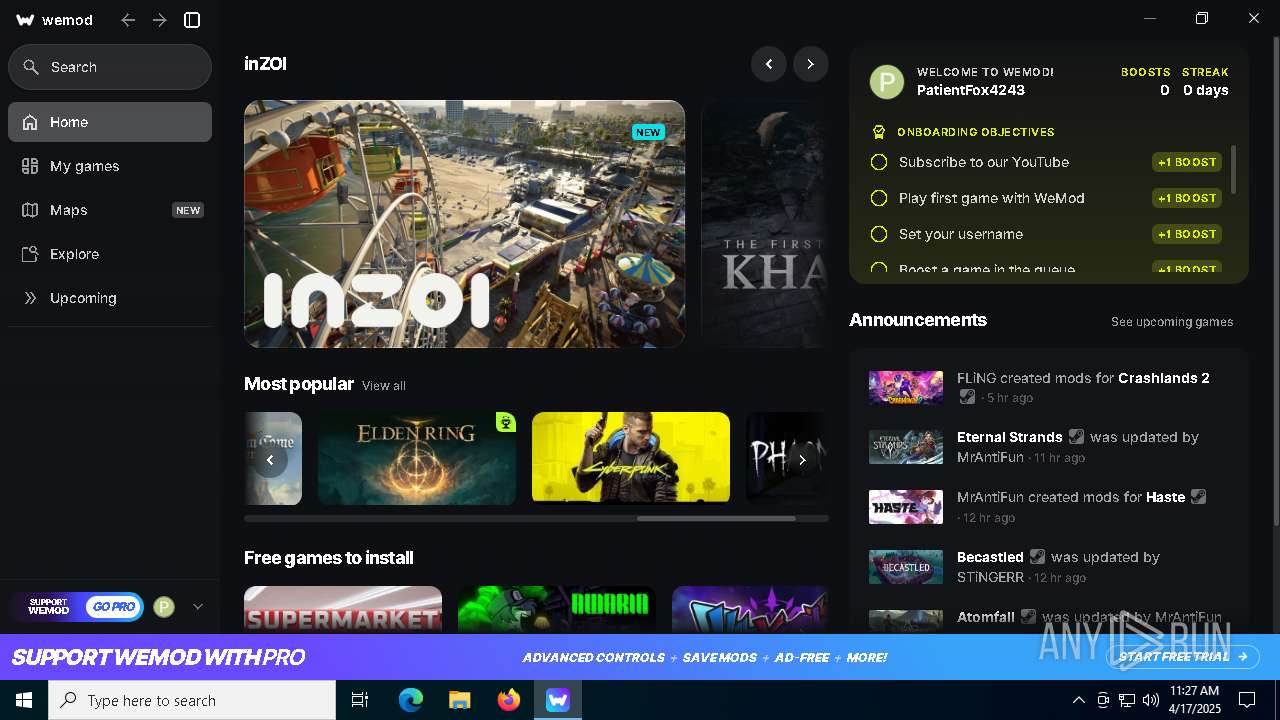The image size is (1280, 720).
Task: Click the Haste announcement thumbnail
Action: tap(906, 507)
